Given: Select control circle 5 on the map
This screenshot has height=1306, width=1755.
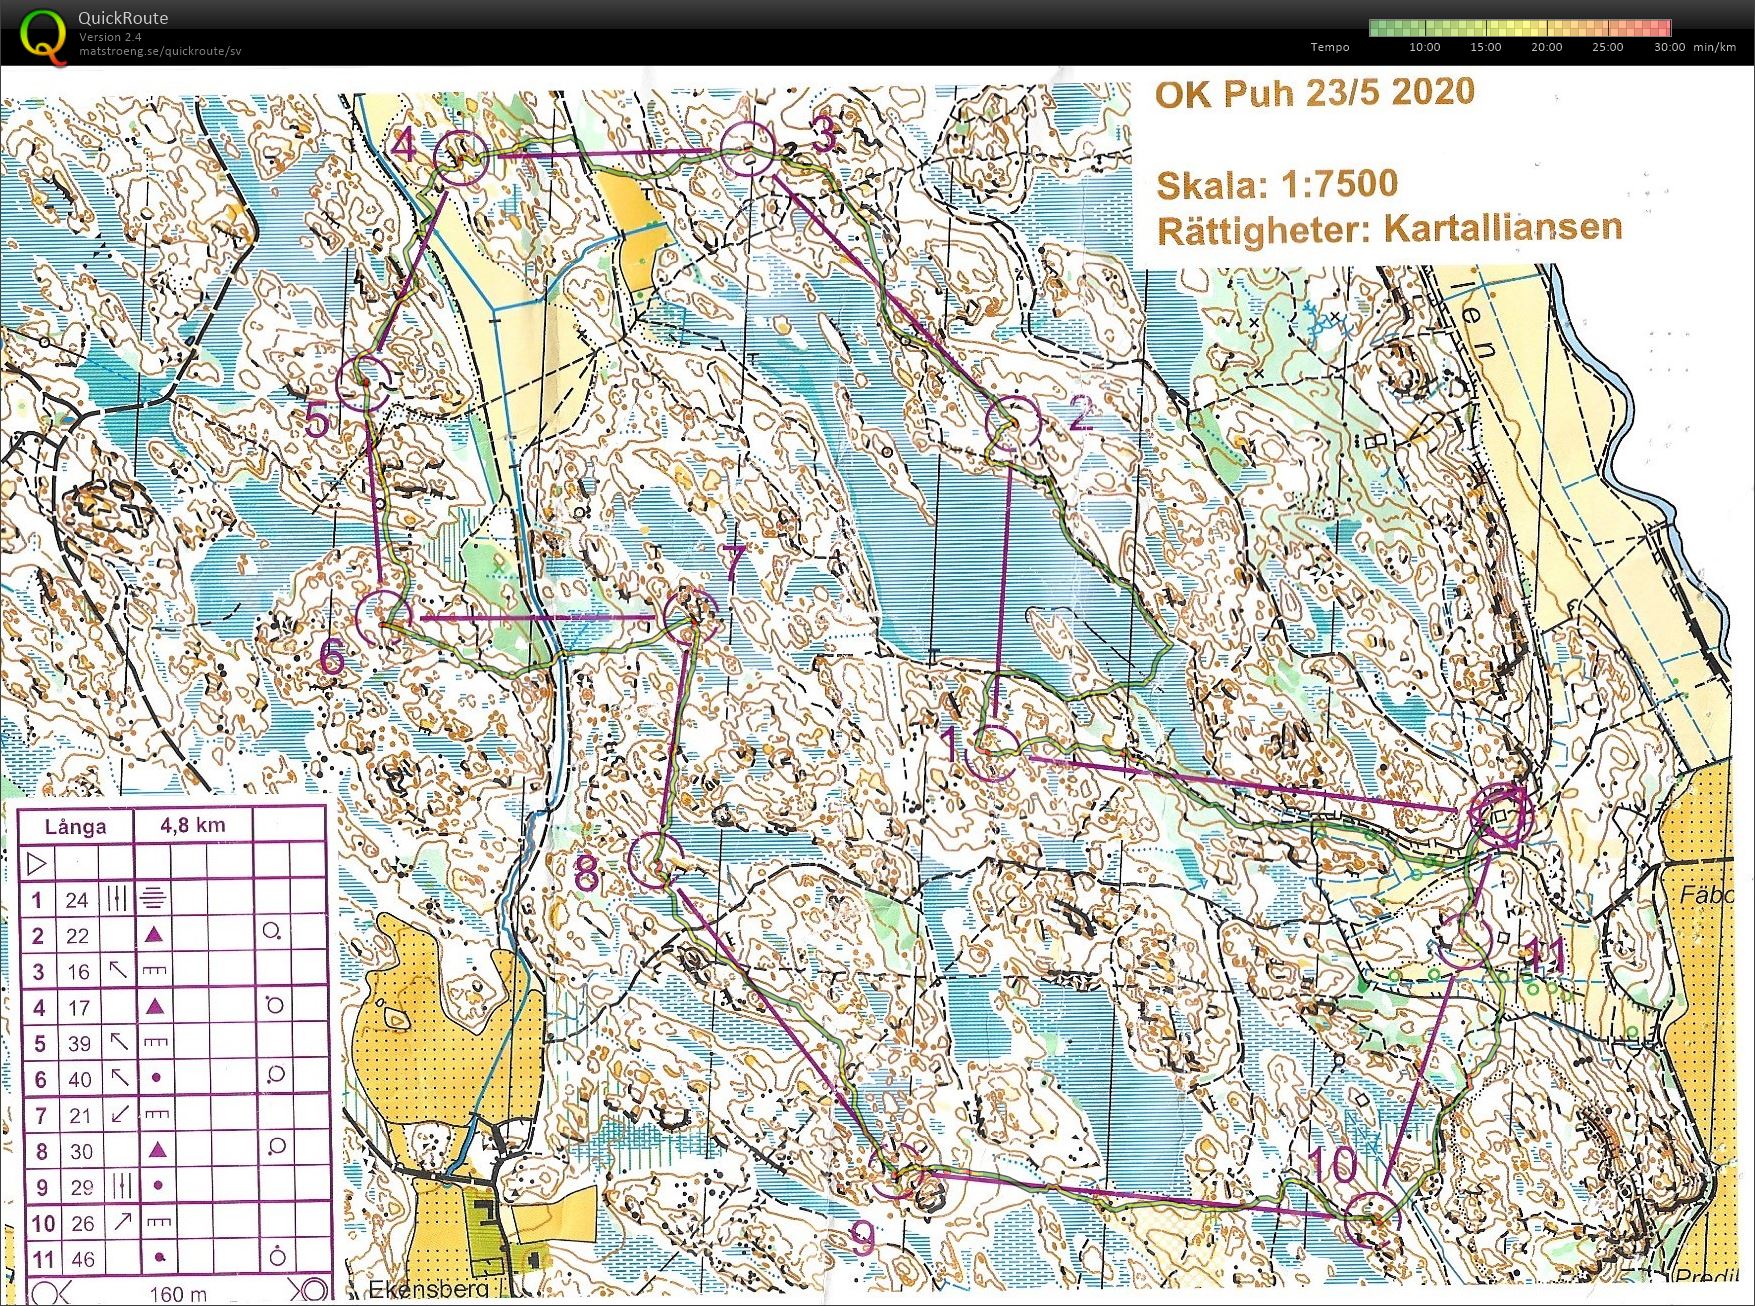Looking at the screenshot, I should tap(363, 382).
